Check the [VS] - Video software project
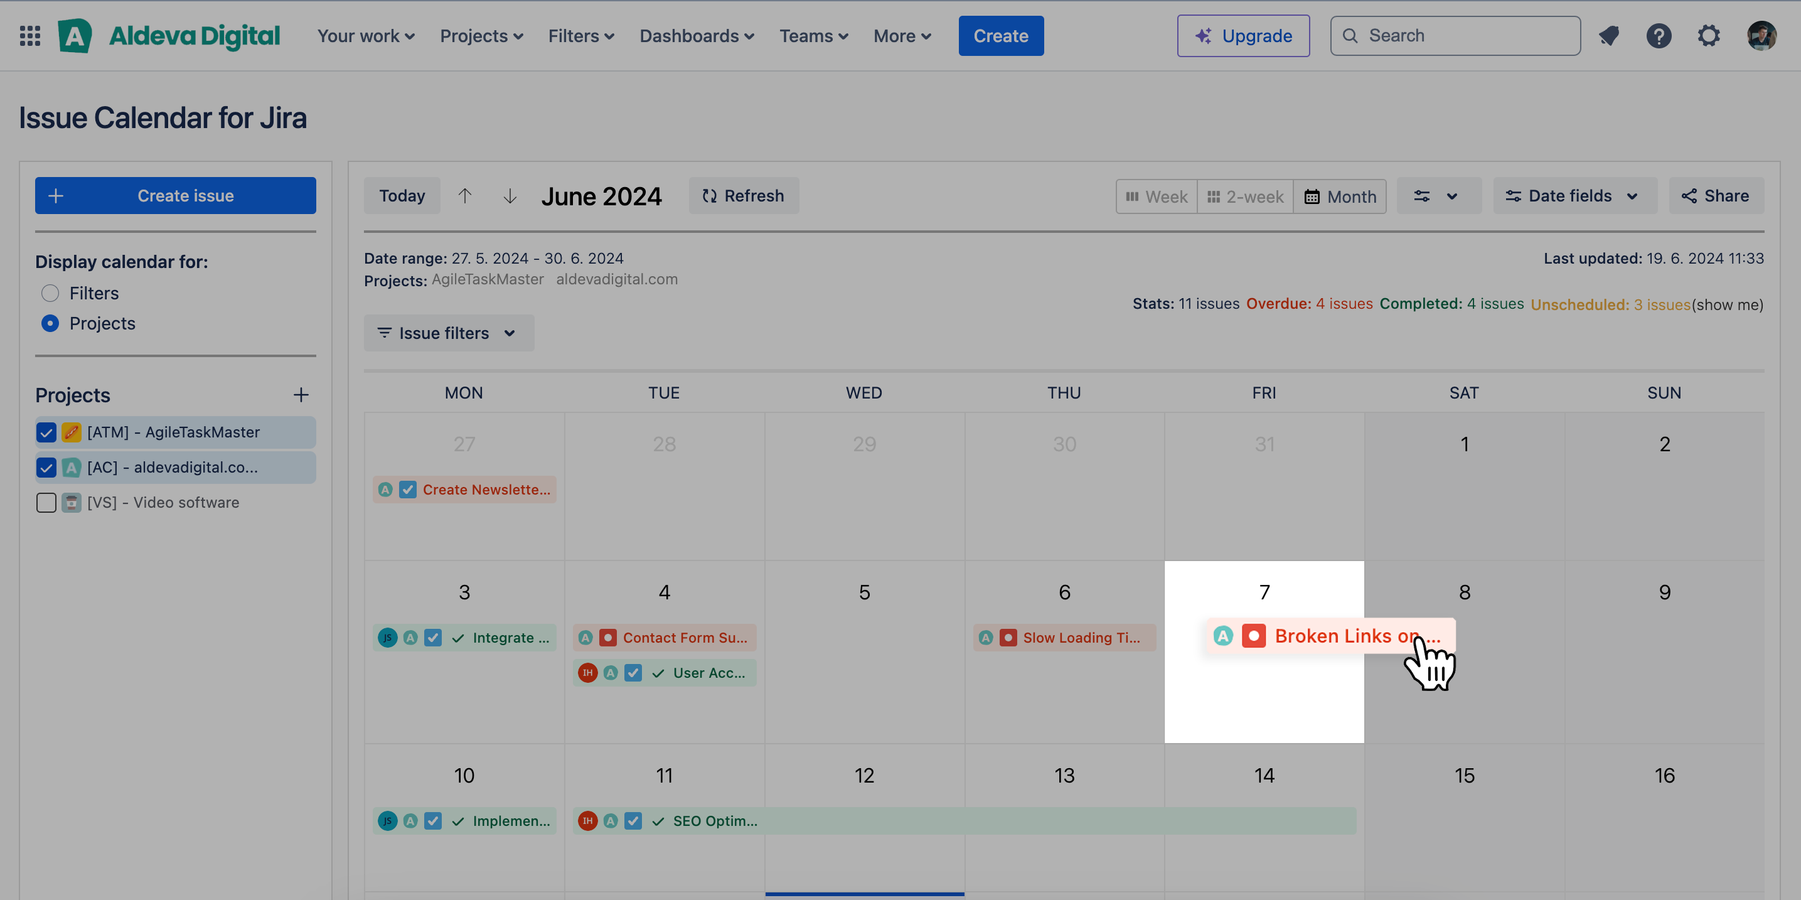The width and height of the screenshot is (1801, 900). tap(46, 502)
